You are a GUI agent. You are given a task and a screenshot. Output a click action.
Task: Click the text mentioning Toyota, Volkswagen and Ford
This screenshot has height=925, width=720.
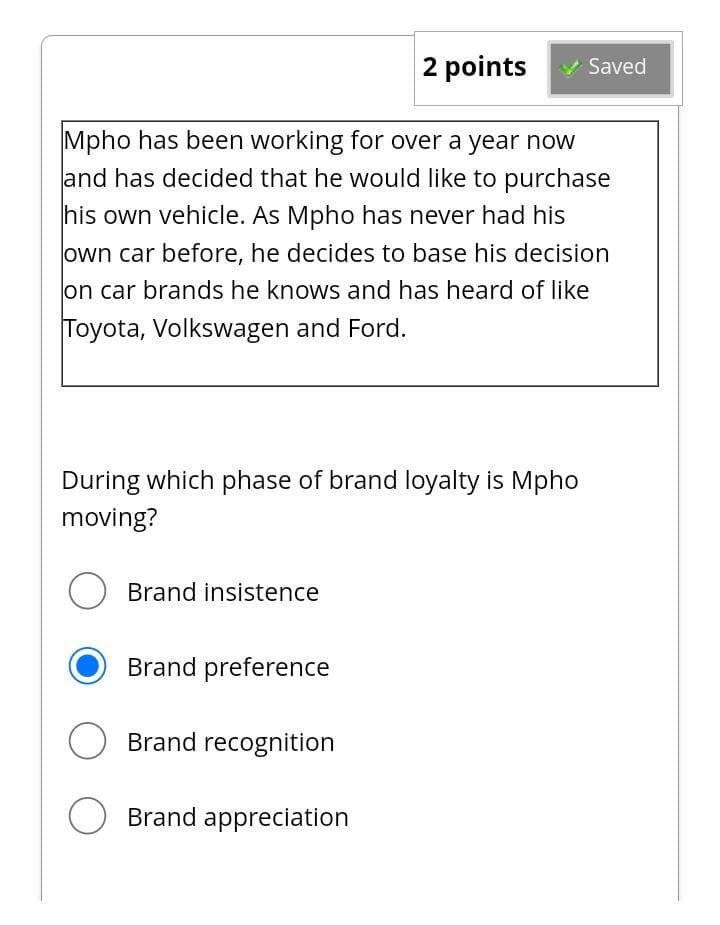[234, 327]
